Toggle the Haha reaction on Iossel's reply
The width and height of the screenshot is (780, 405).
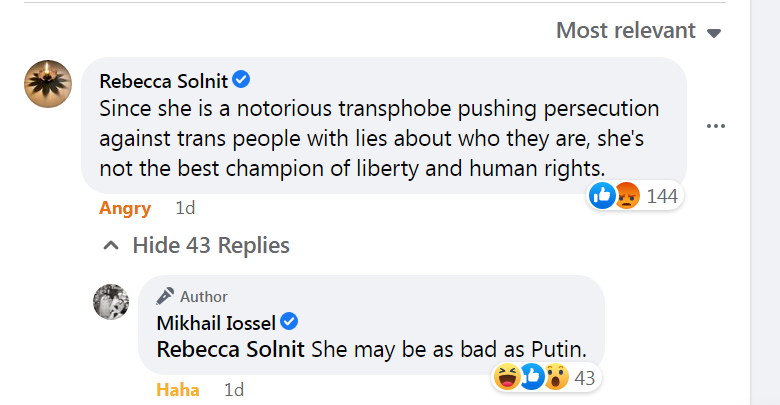tap(177, 389)
